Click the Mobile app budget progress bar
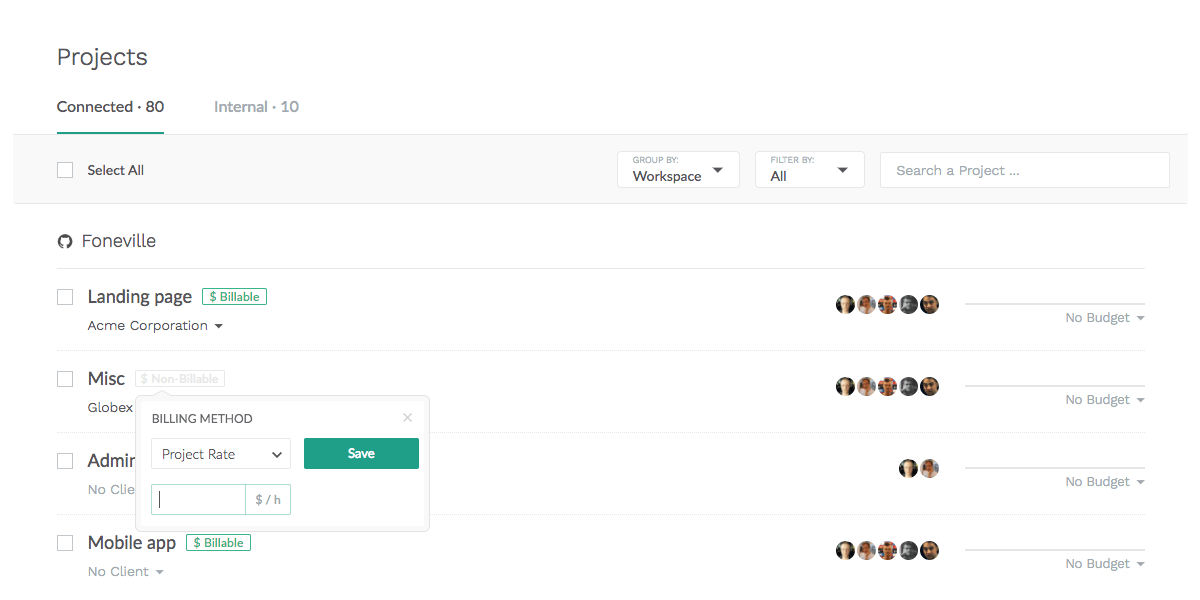The width and height of the screenshot is (1200, 600). pos(1055,550)
